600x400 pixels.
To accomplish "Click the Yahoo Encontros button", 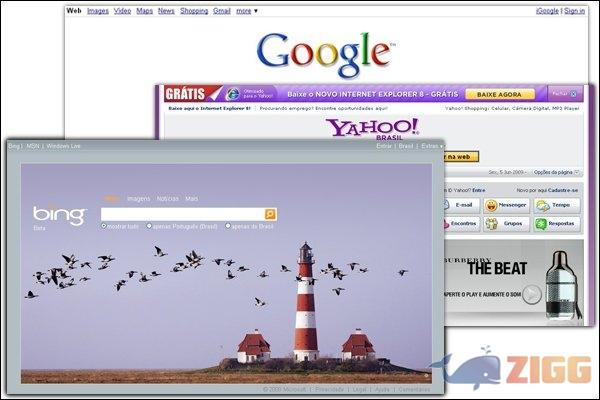I will pyautogui.click(x=460, y=224).
